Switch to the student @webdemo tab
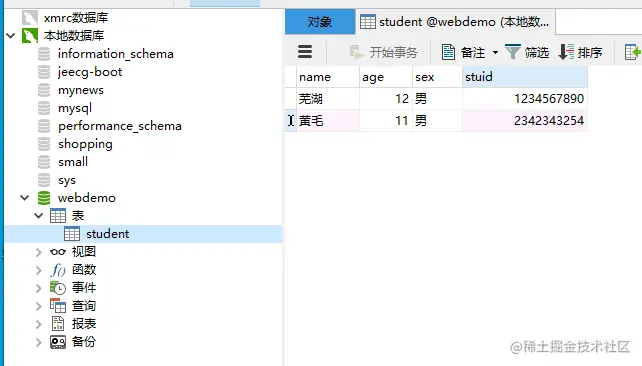This screenshot has width=642, height=366. coord(455,22)
